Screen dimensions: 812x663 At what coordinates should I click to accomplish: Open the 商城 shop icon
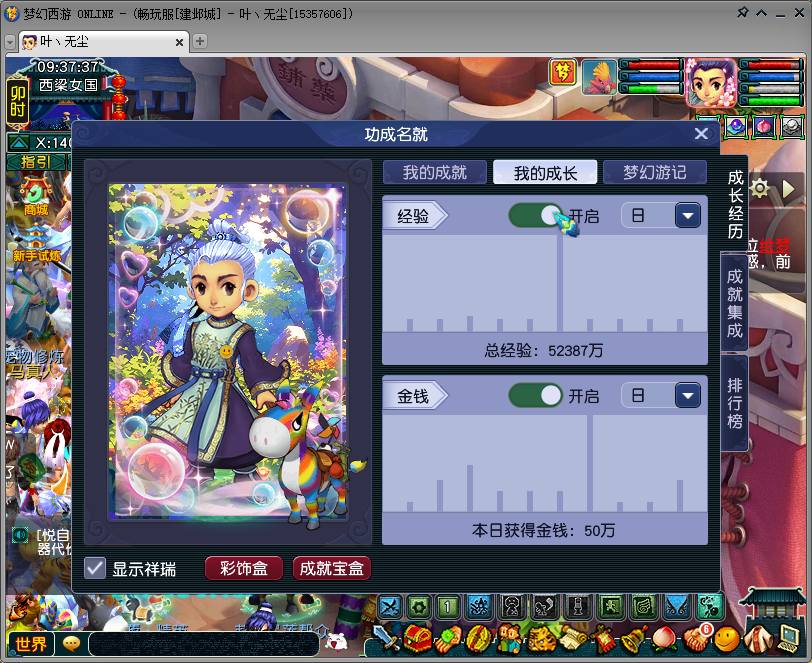[35, 198]
